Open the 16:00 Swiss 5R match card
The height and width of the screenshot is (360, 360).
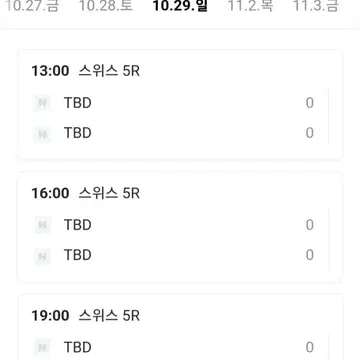point(180,227)
